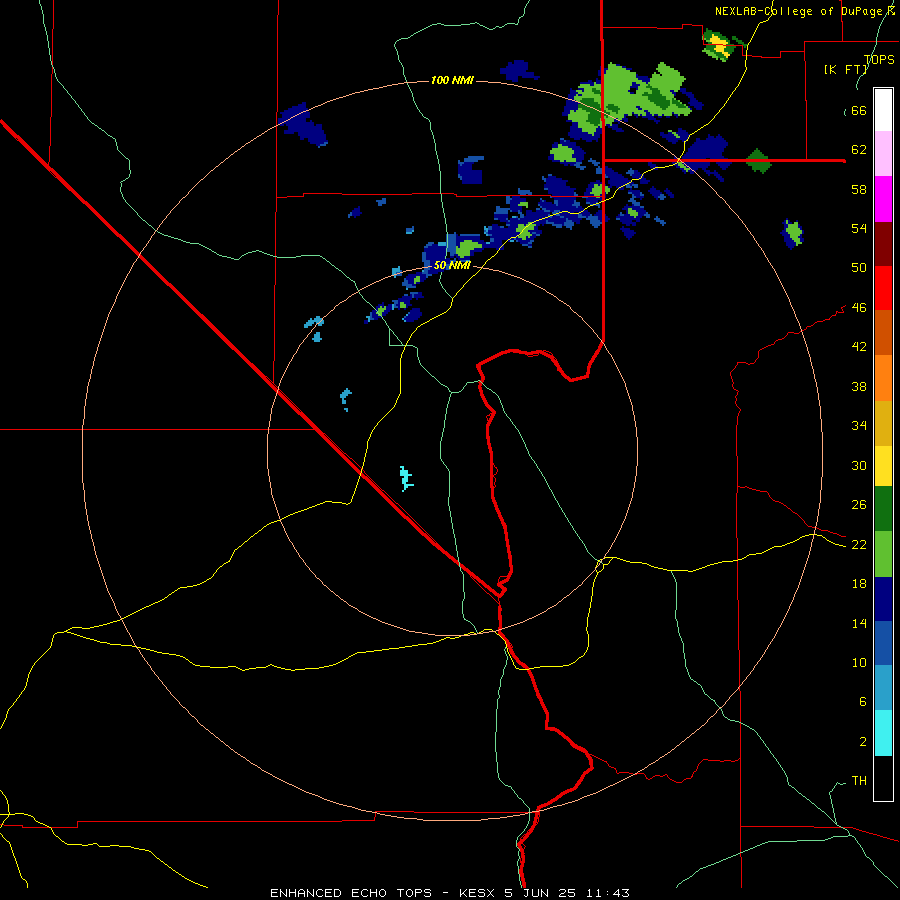Click the orange 42 kft legend swatch
Viewport: 900px width, 900px height.
(883, 378)
